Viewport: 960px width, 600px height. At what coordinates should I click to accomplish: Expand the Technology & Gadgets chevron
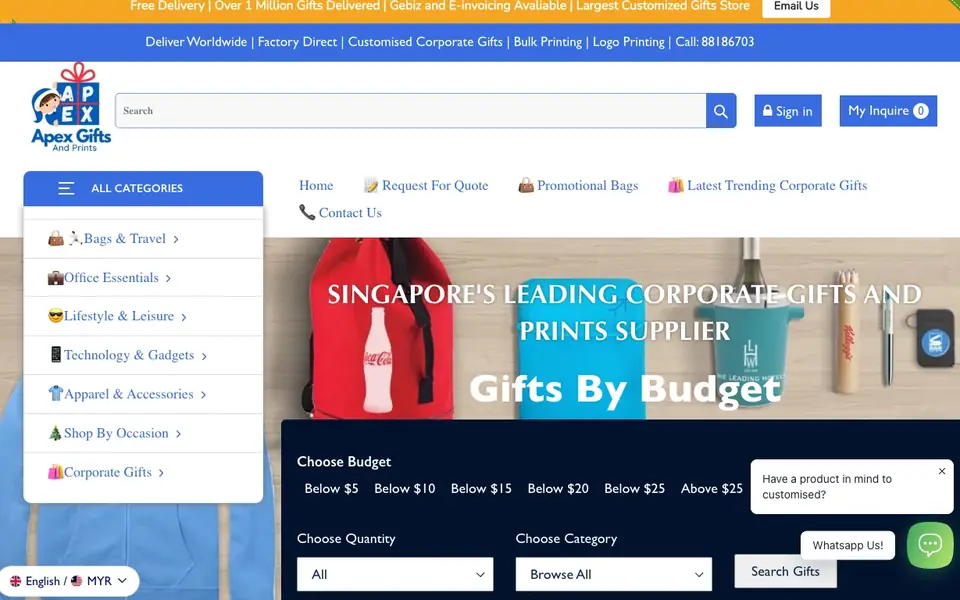(x=203, y=356)
